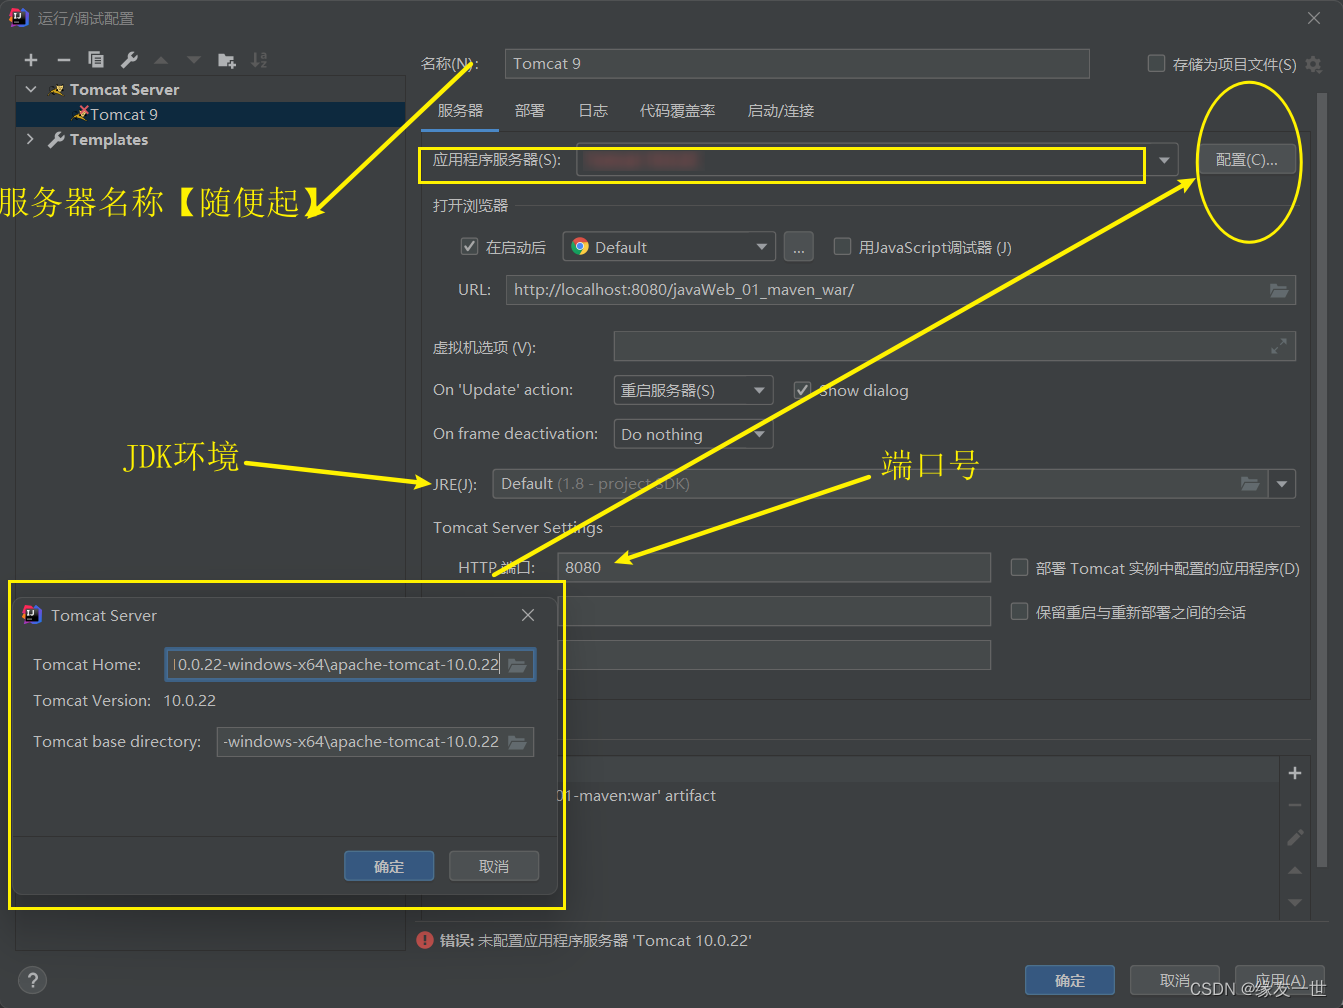
Task: Open edit templates wrench icon
Action: 129,60
